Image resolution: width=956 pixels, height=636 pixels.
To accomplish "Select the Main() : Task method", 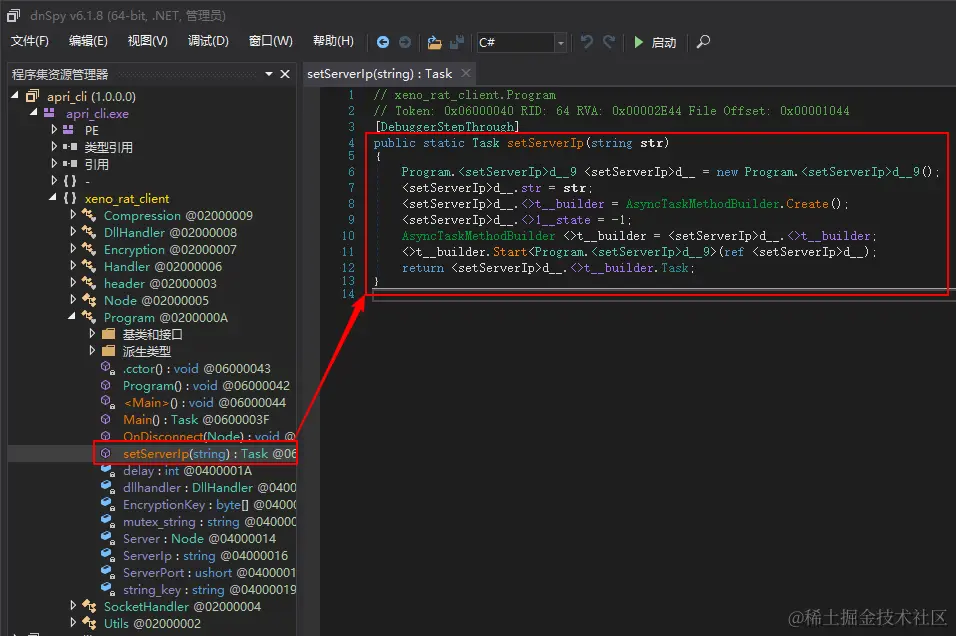I will click(196, 420).
